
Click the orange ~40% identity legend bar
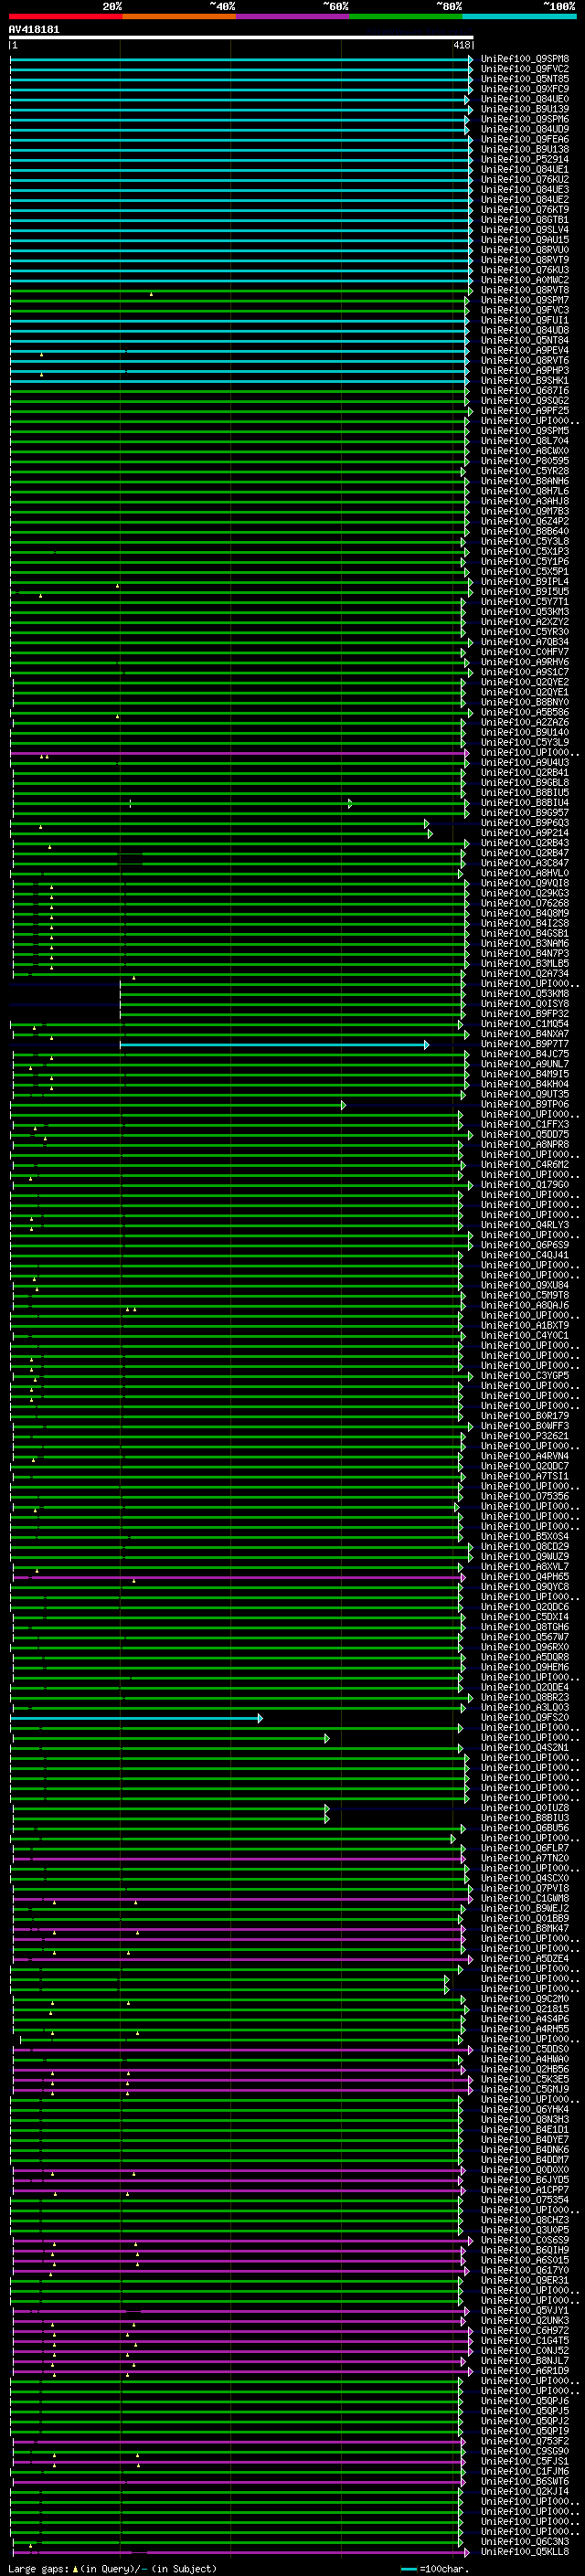(179, 16)
